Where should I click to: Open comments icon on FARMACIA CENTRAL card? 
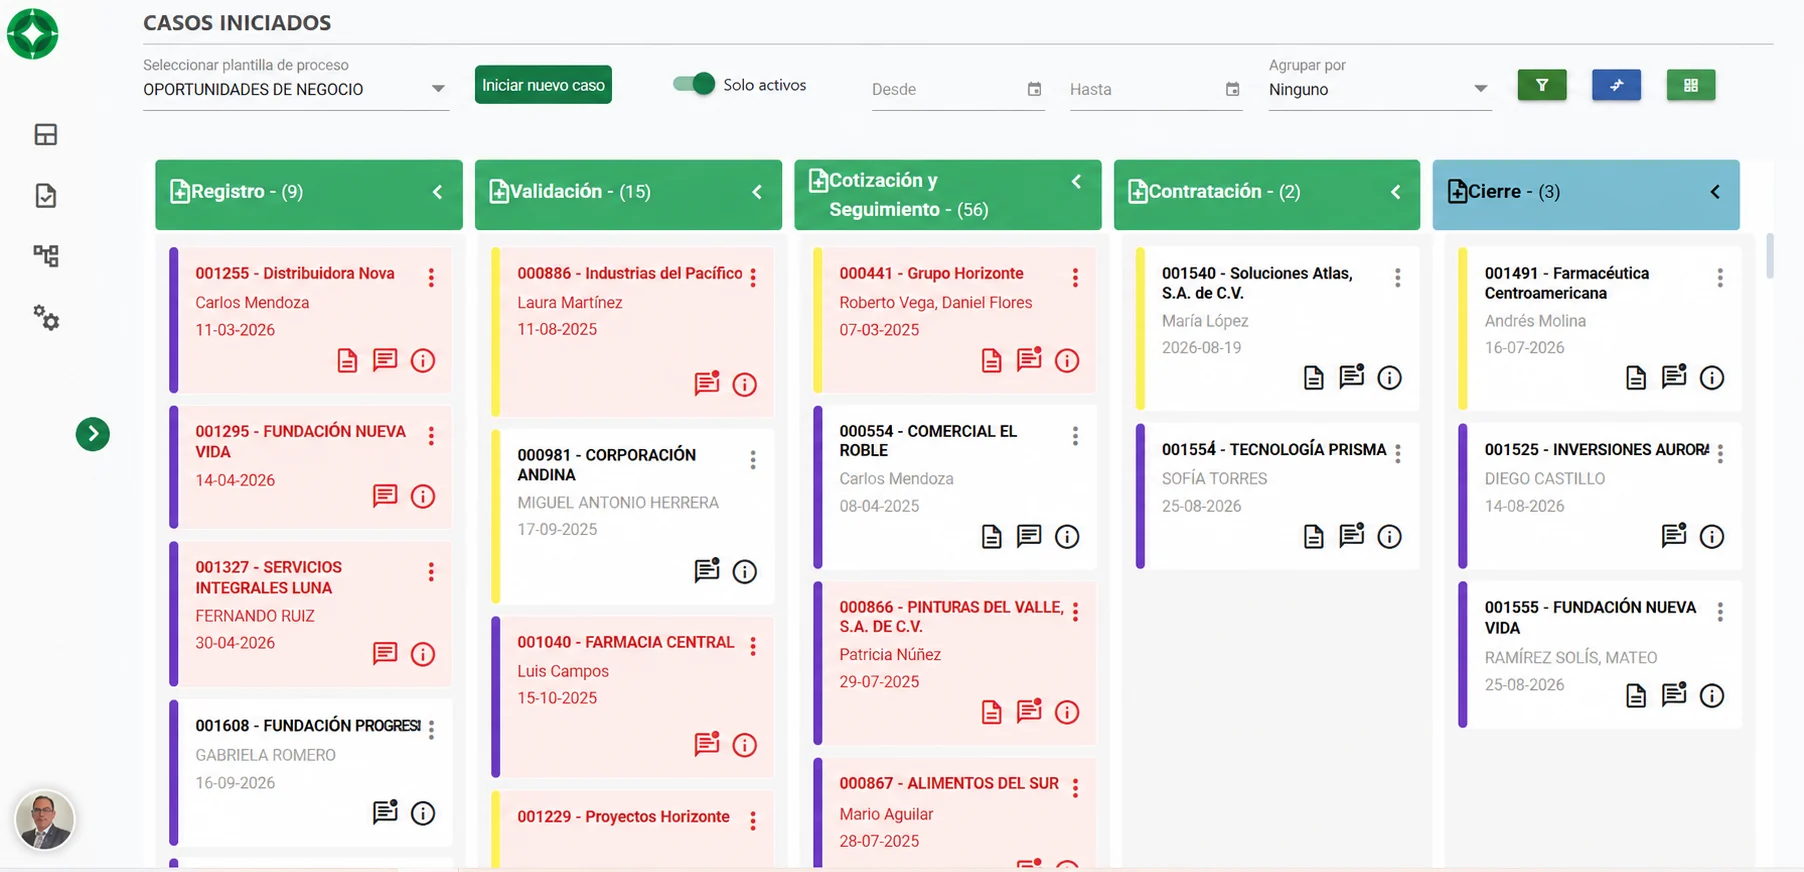[707, 744]
